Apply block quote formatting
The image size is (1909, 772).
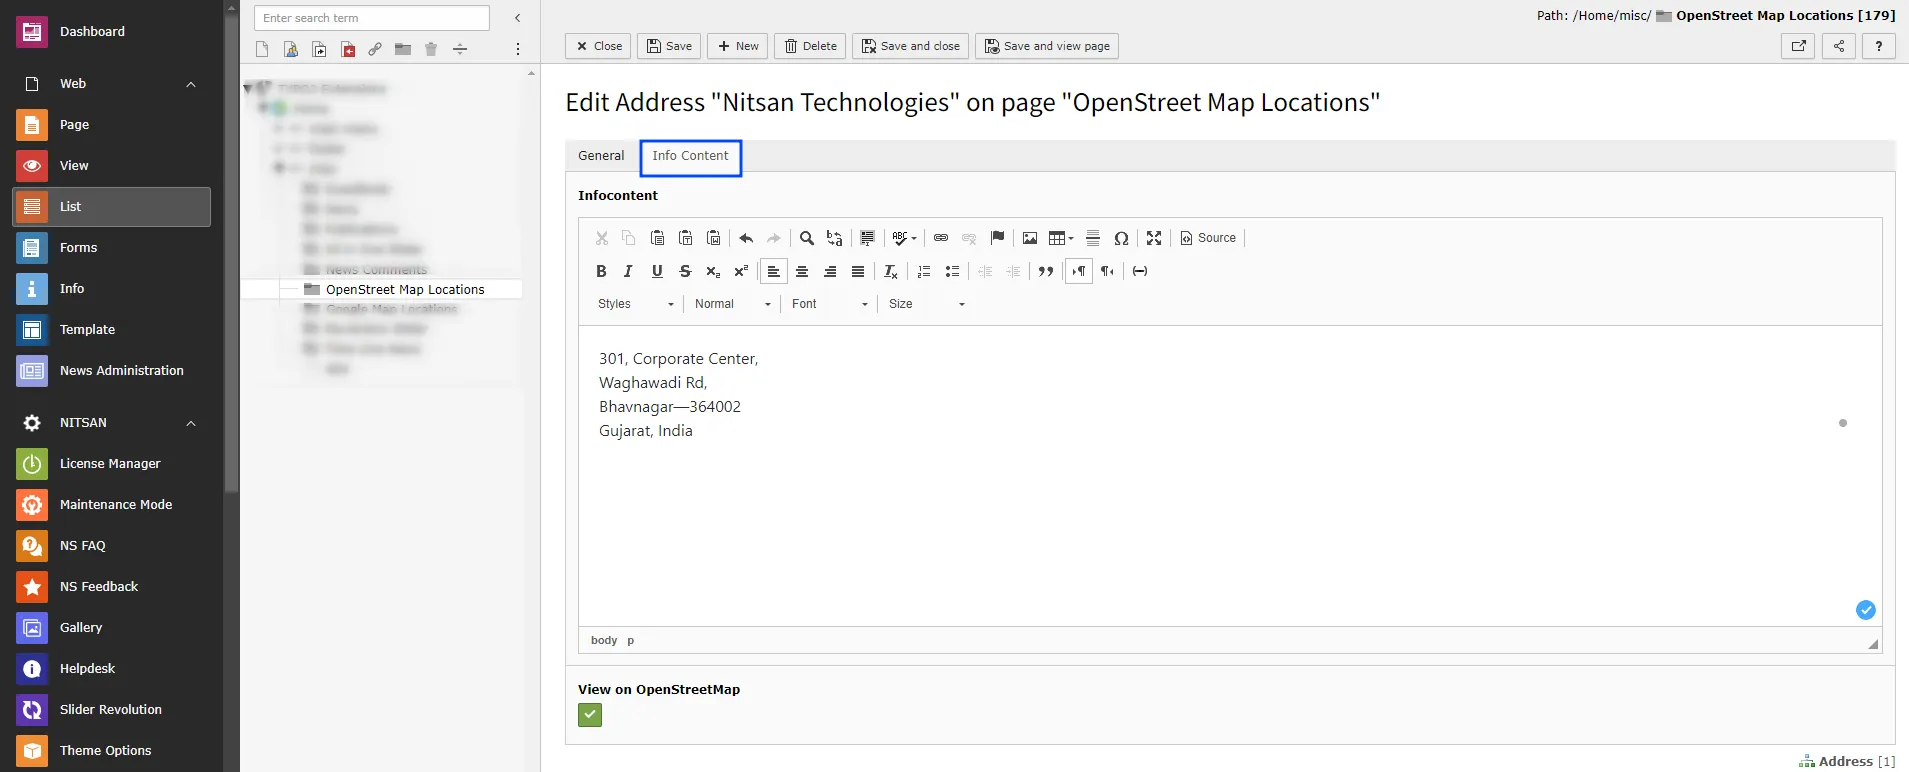1046,271
